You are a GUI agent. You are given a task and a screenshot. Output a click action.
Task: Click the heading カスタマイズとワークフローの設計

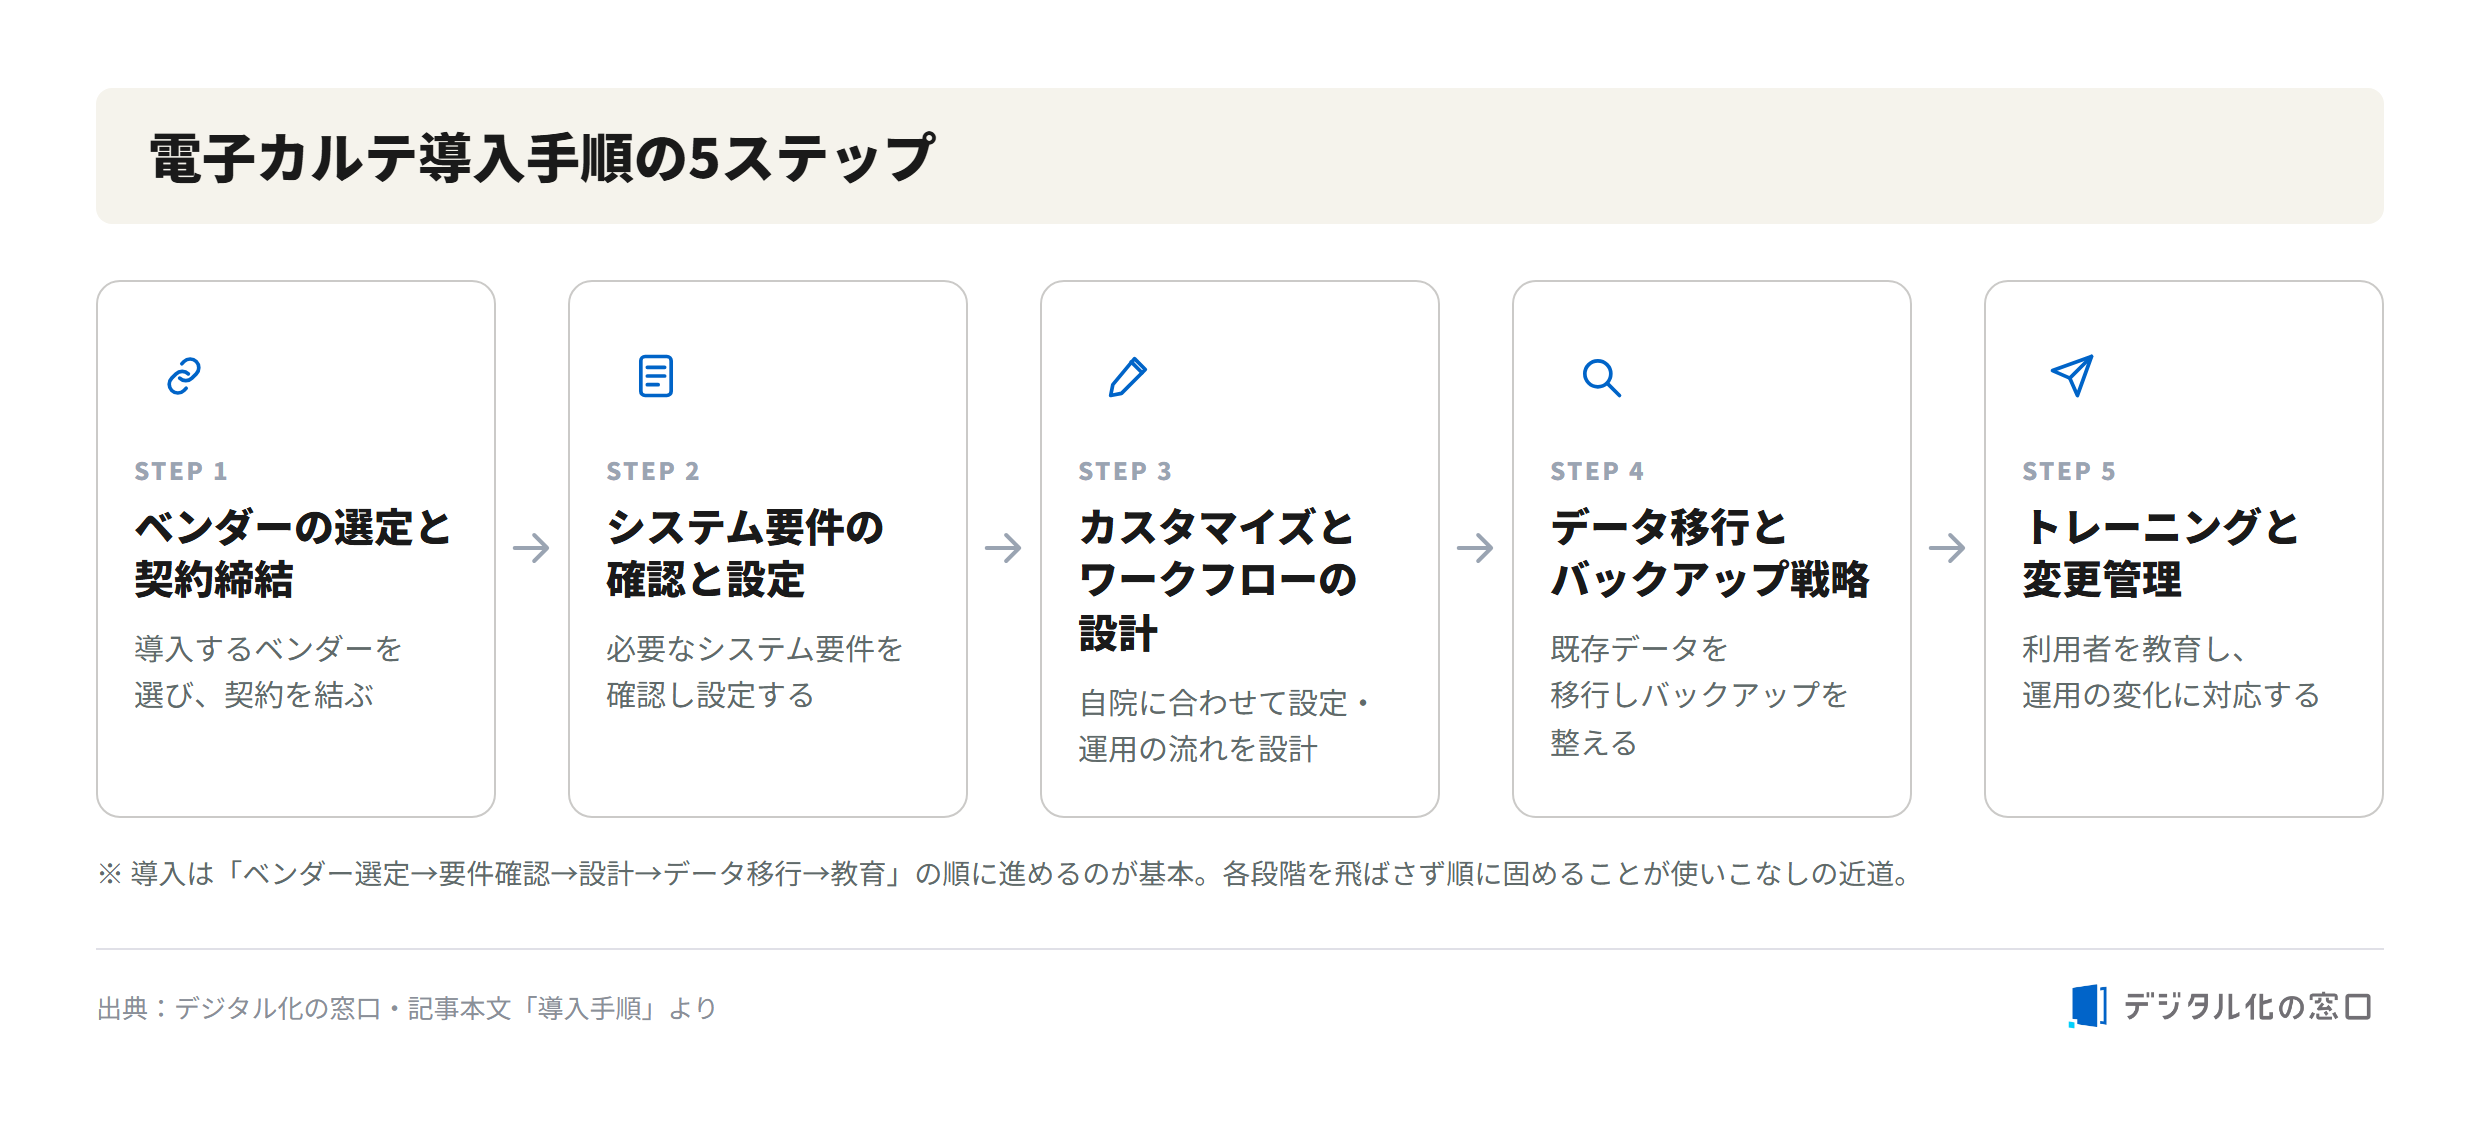[x=1218, y=580]
